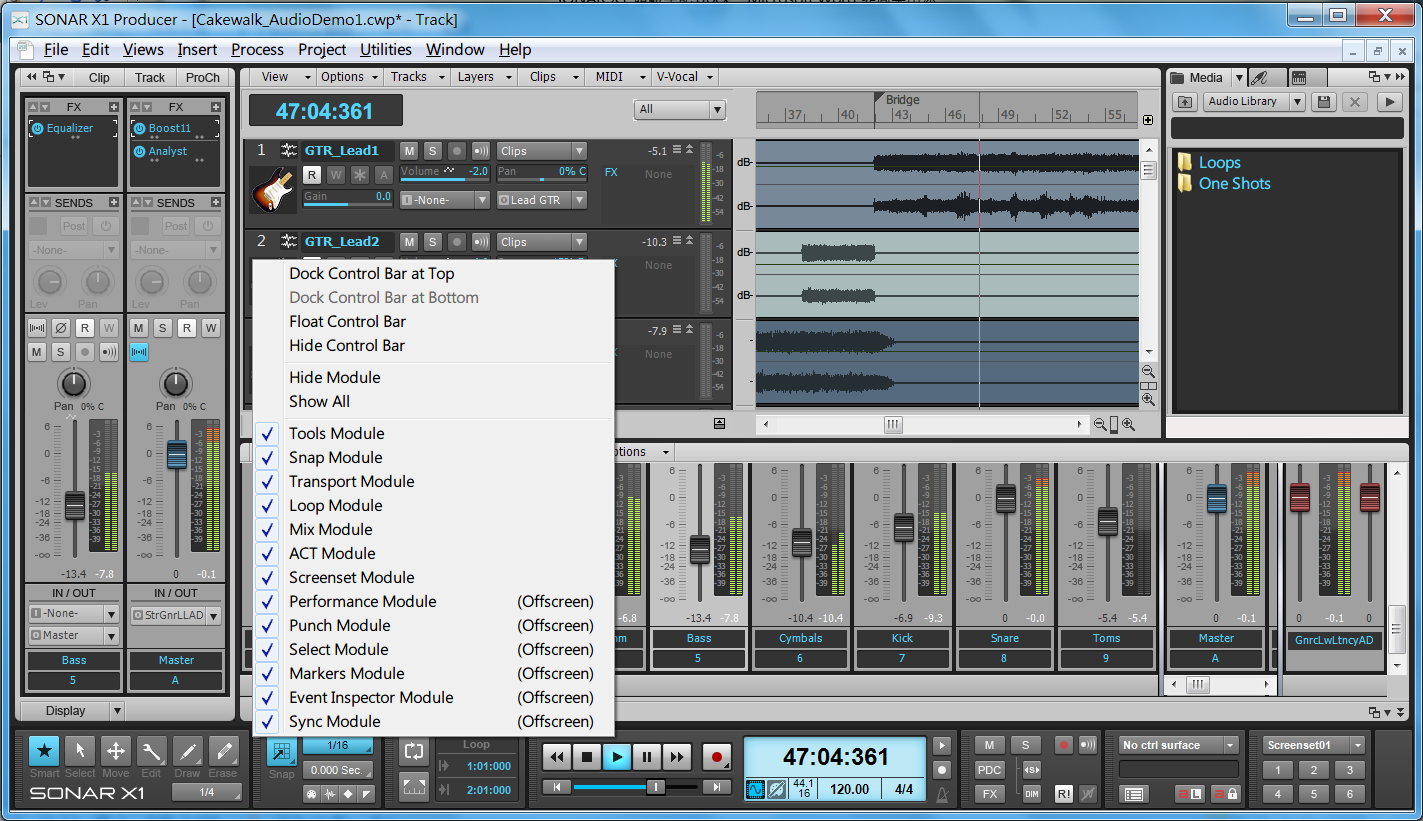Select the Smart tool
1423x821 pixels.
[44, 753]
